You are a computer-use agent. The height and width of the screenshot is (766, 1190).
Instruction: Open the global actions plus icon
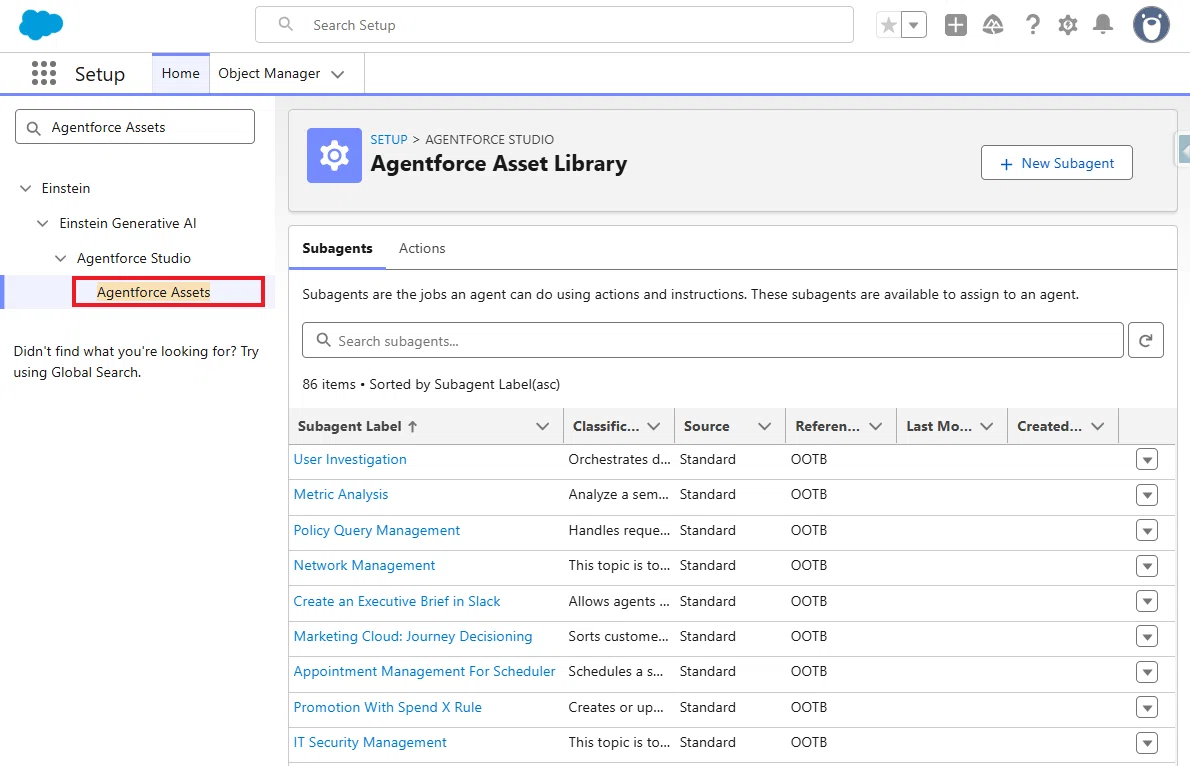955,25
